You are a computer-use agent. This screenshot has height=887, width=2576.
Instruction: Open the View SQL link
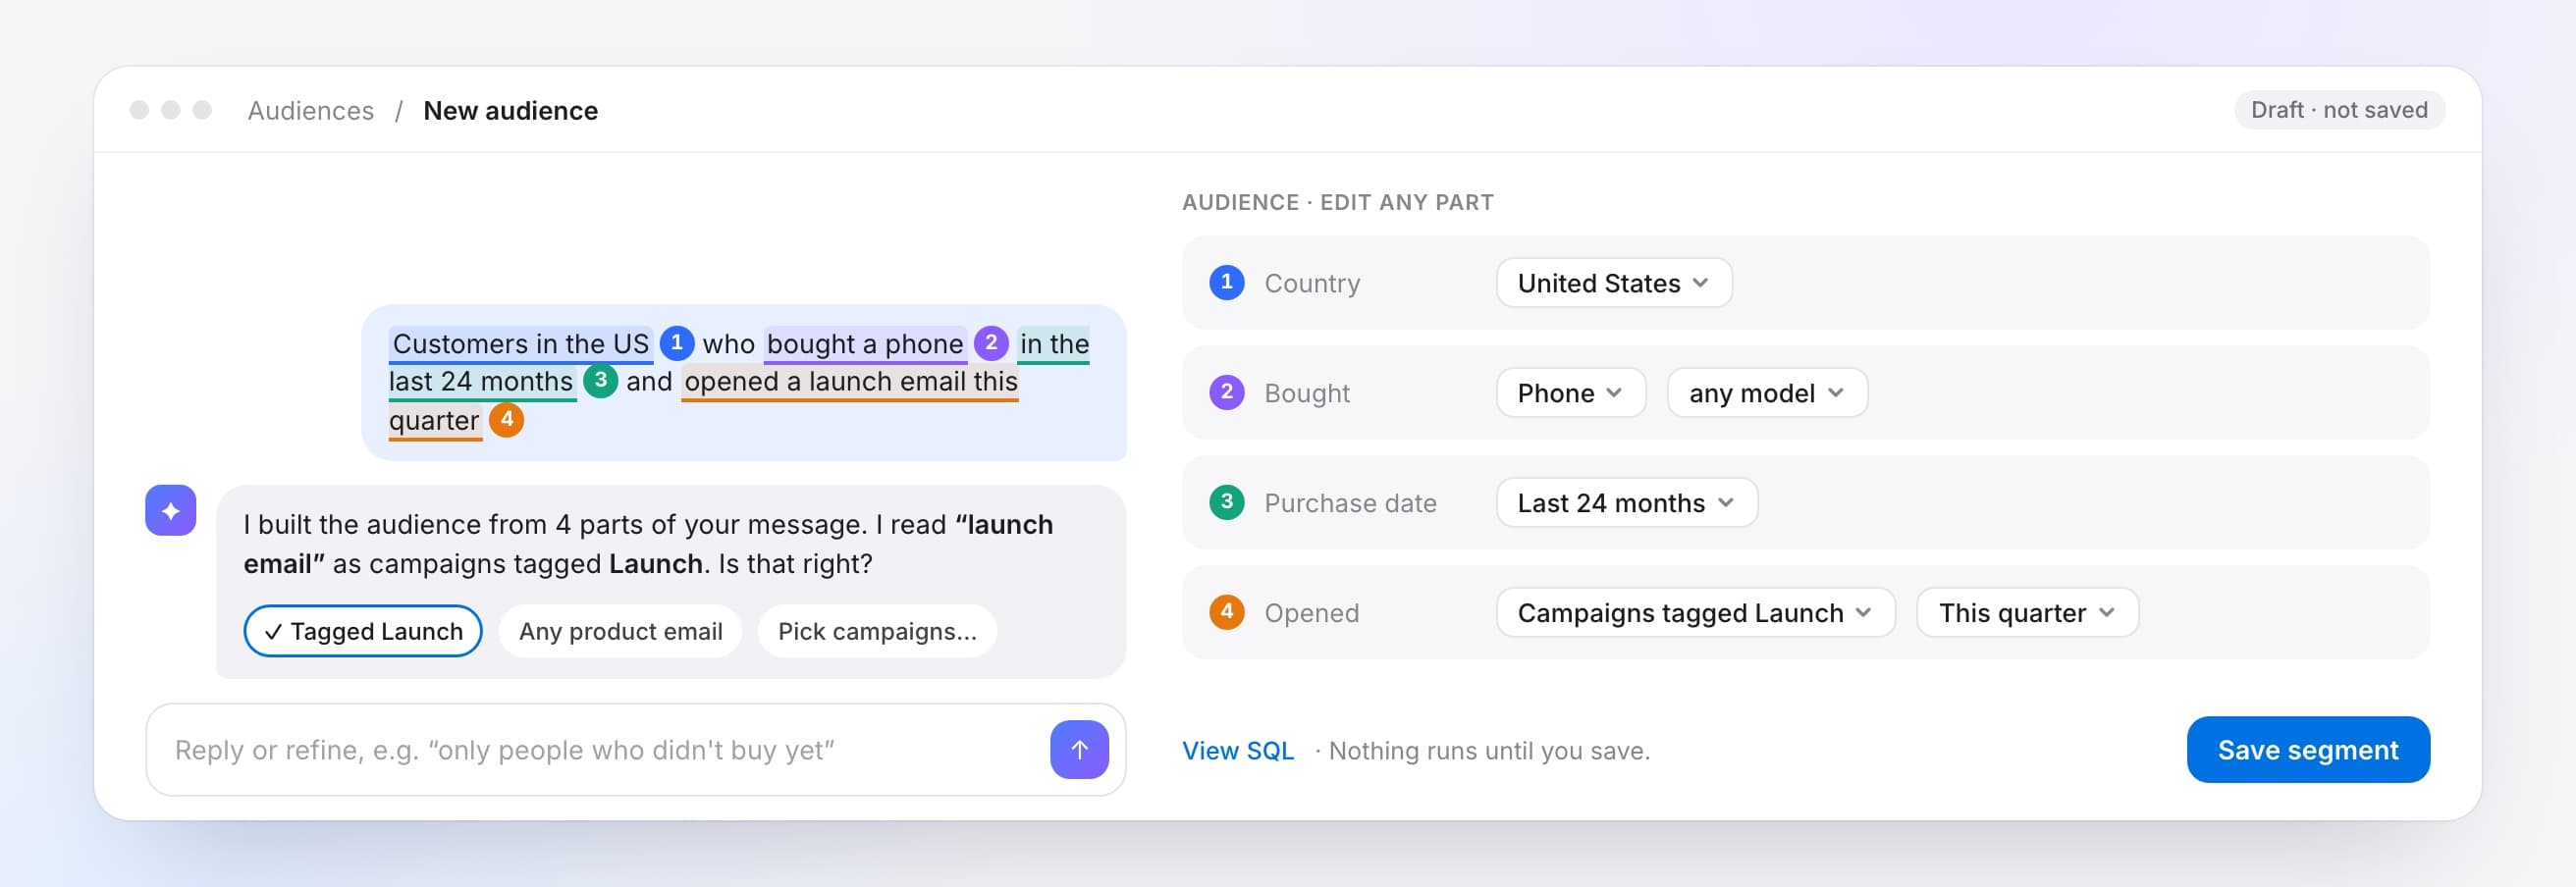tap(1238, 750)
